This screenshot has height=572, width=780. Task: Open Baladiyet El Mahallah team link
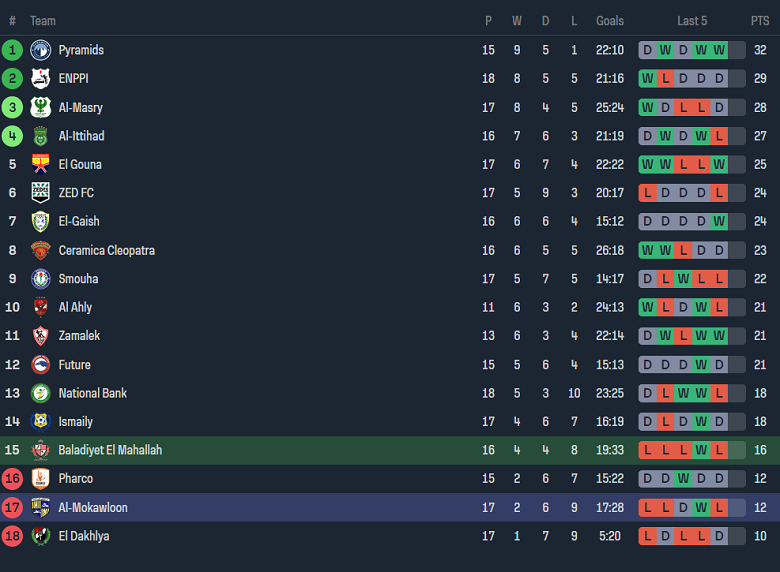110,451
